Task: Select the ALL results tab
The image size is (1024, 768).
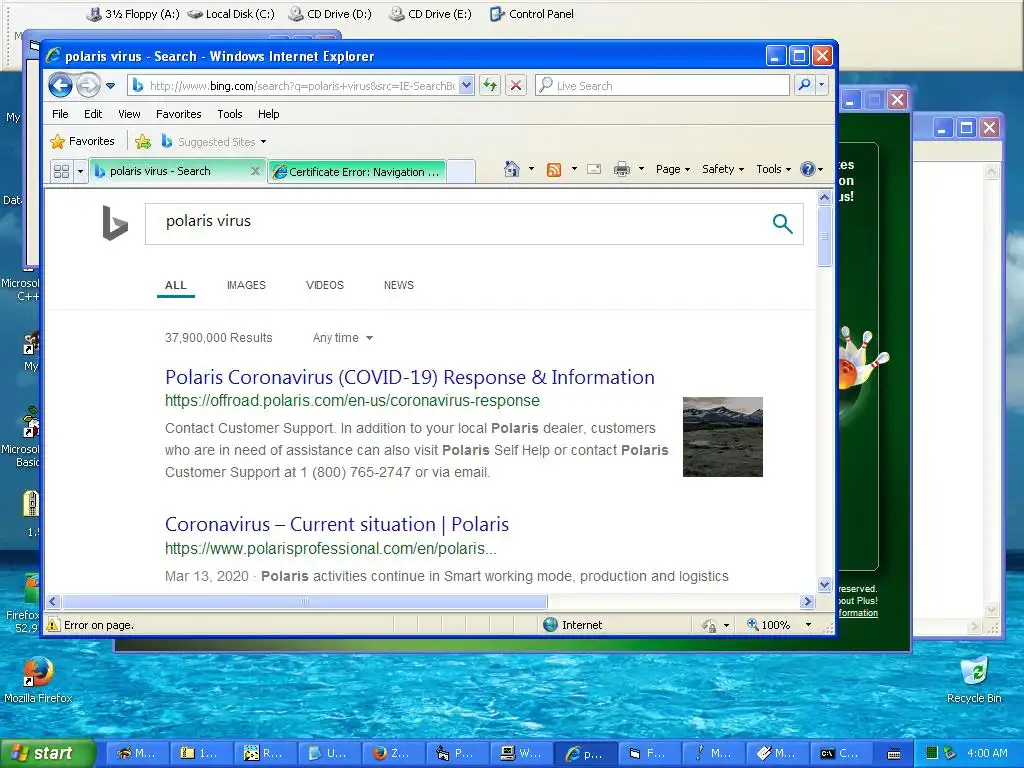Action: pos(176,285)
